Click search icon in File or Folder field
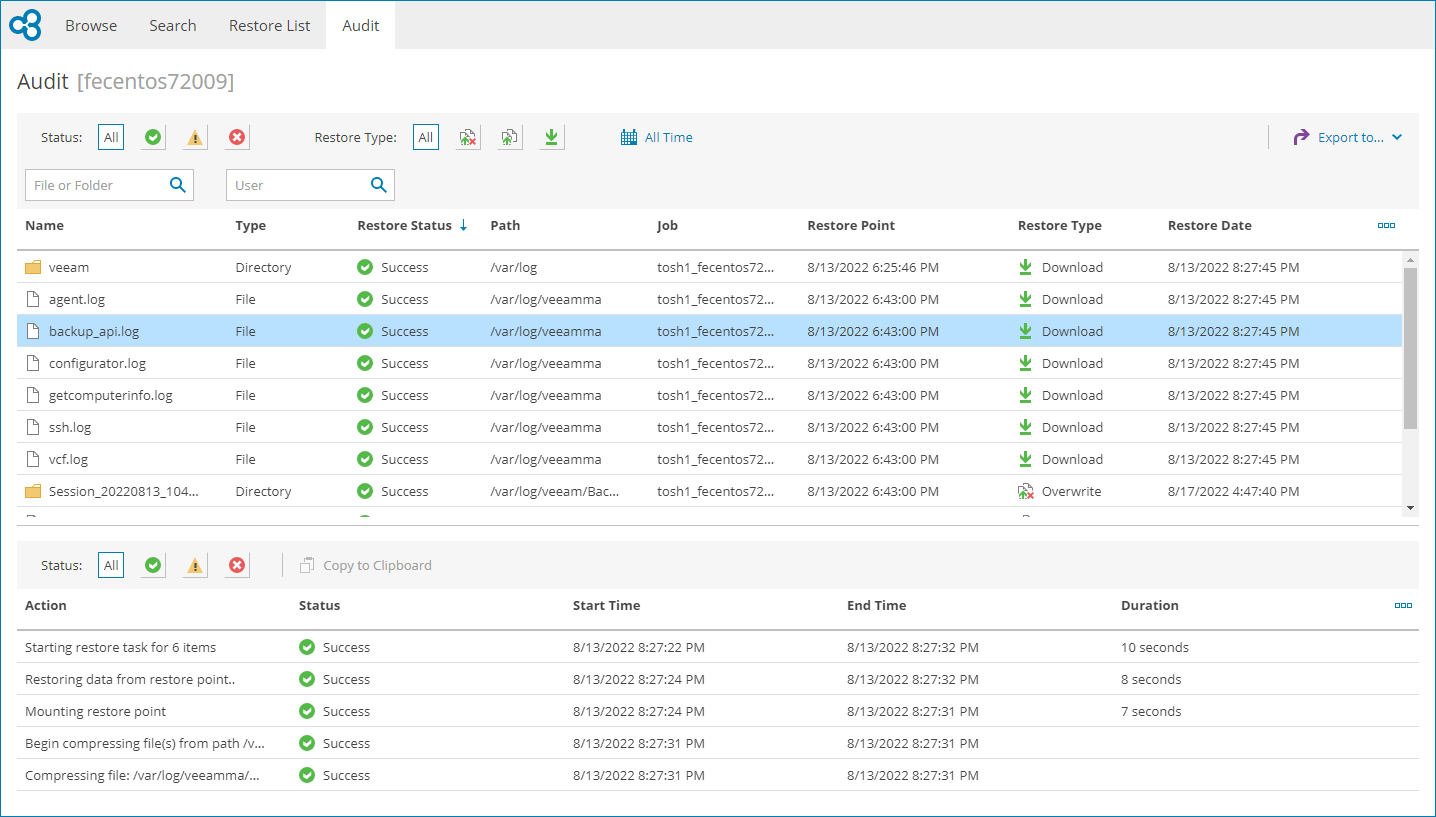 [178, 185]
